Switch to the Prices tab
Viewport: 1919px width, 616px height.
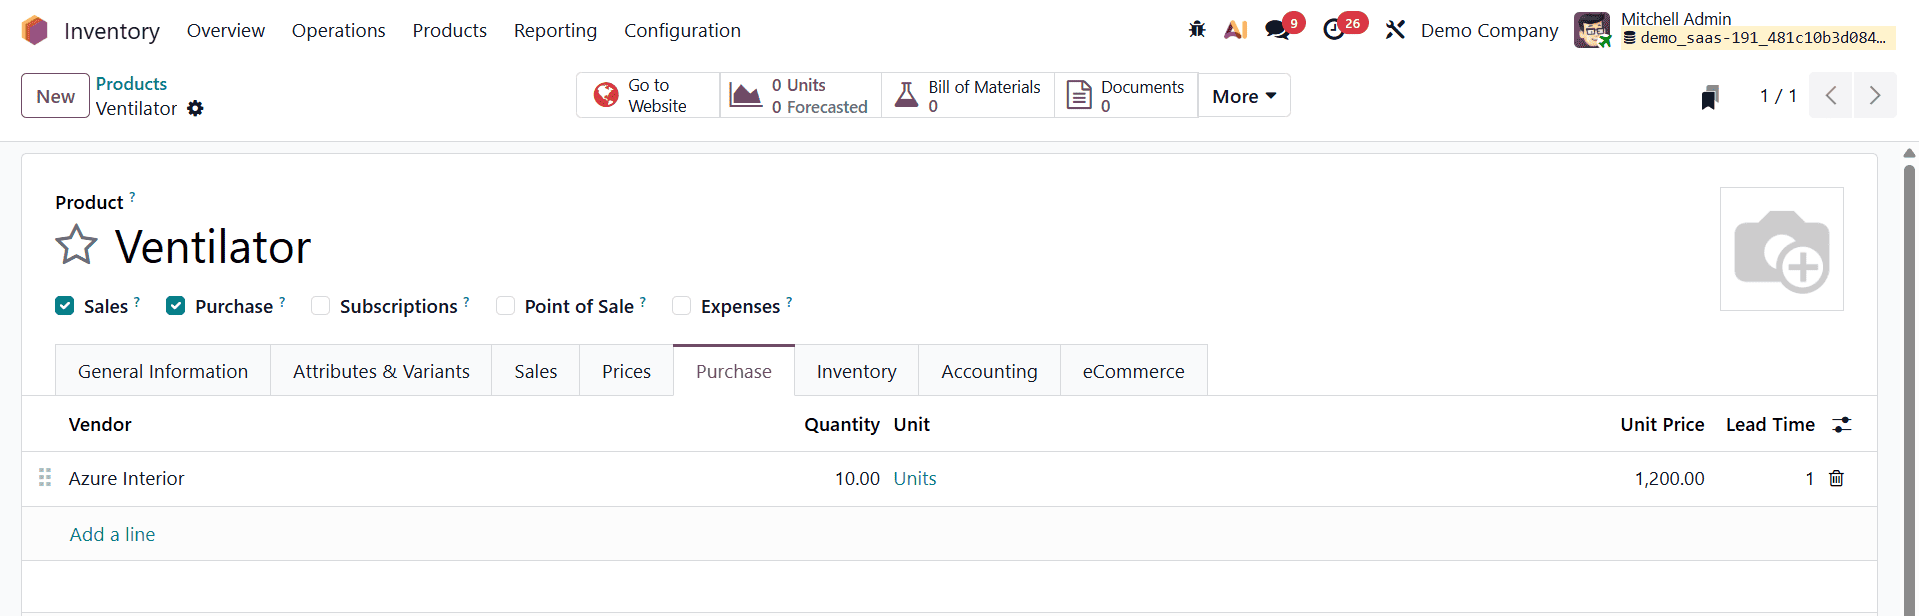click(626, 371)
